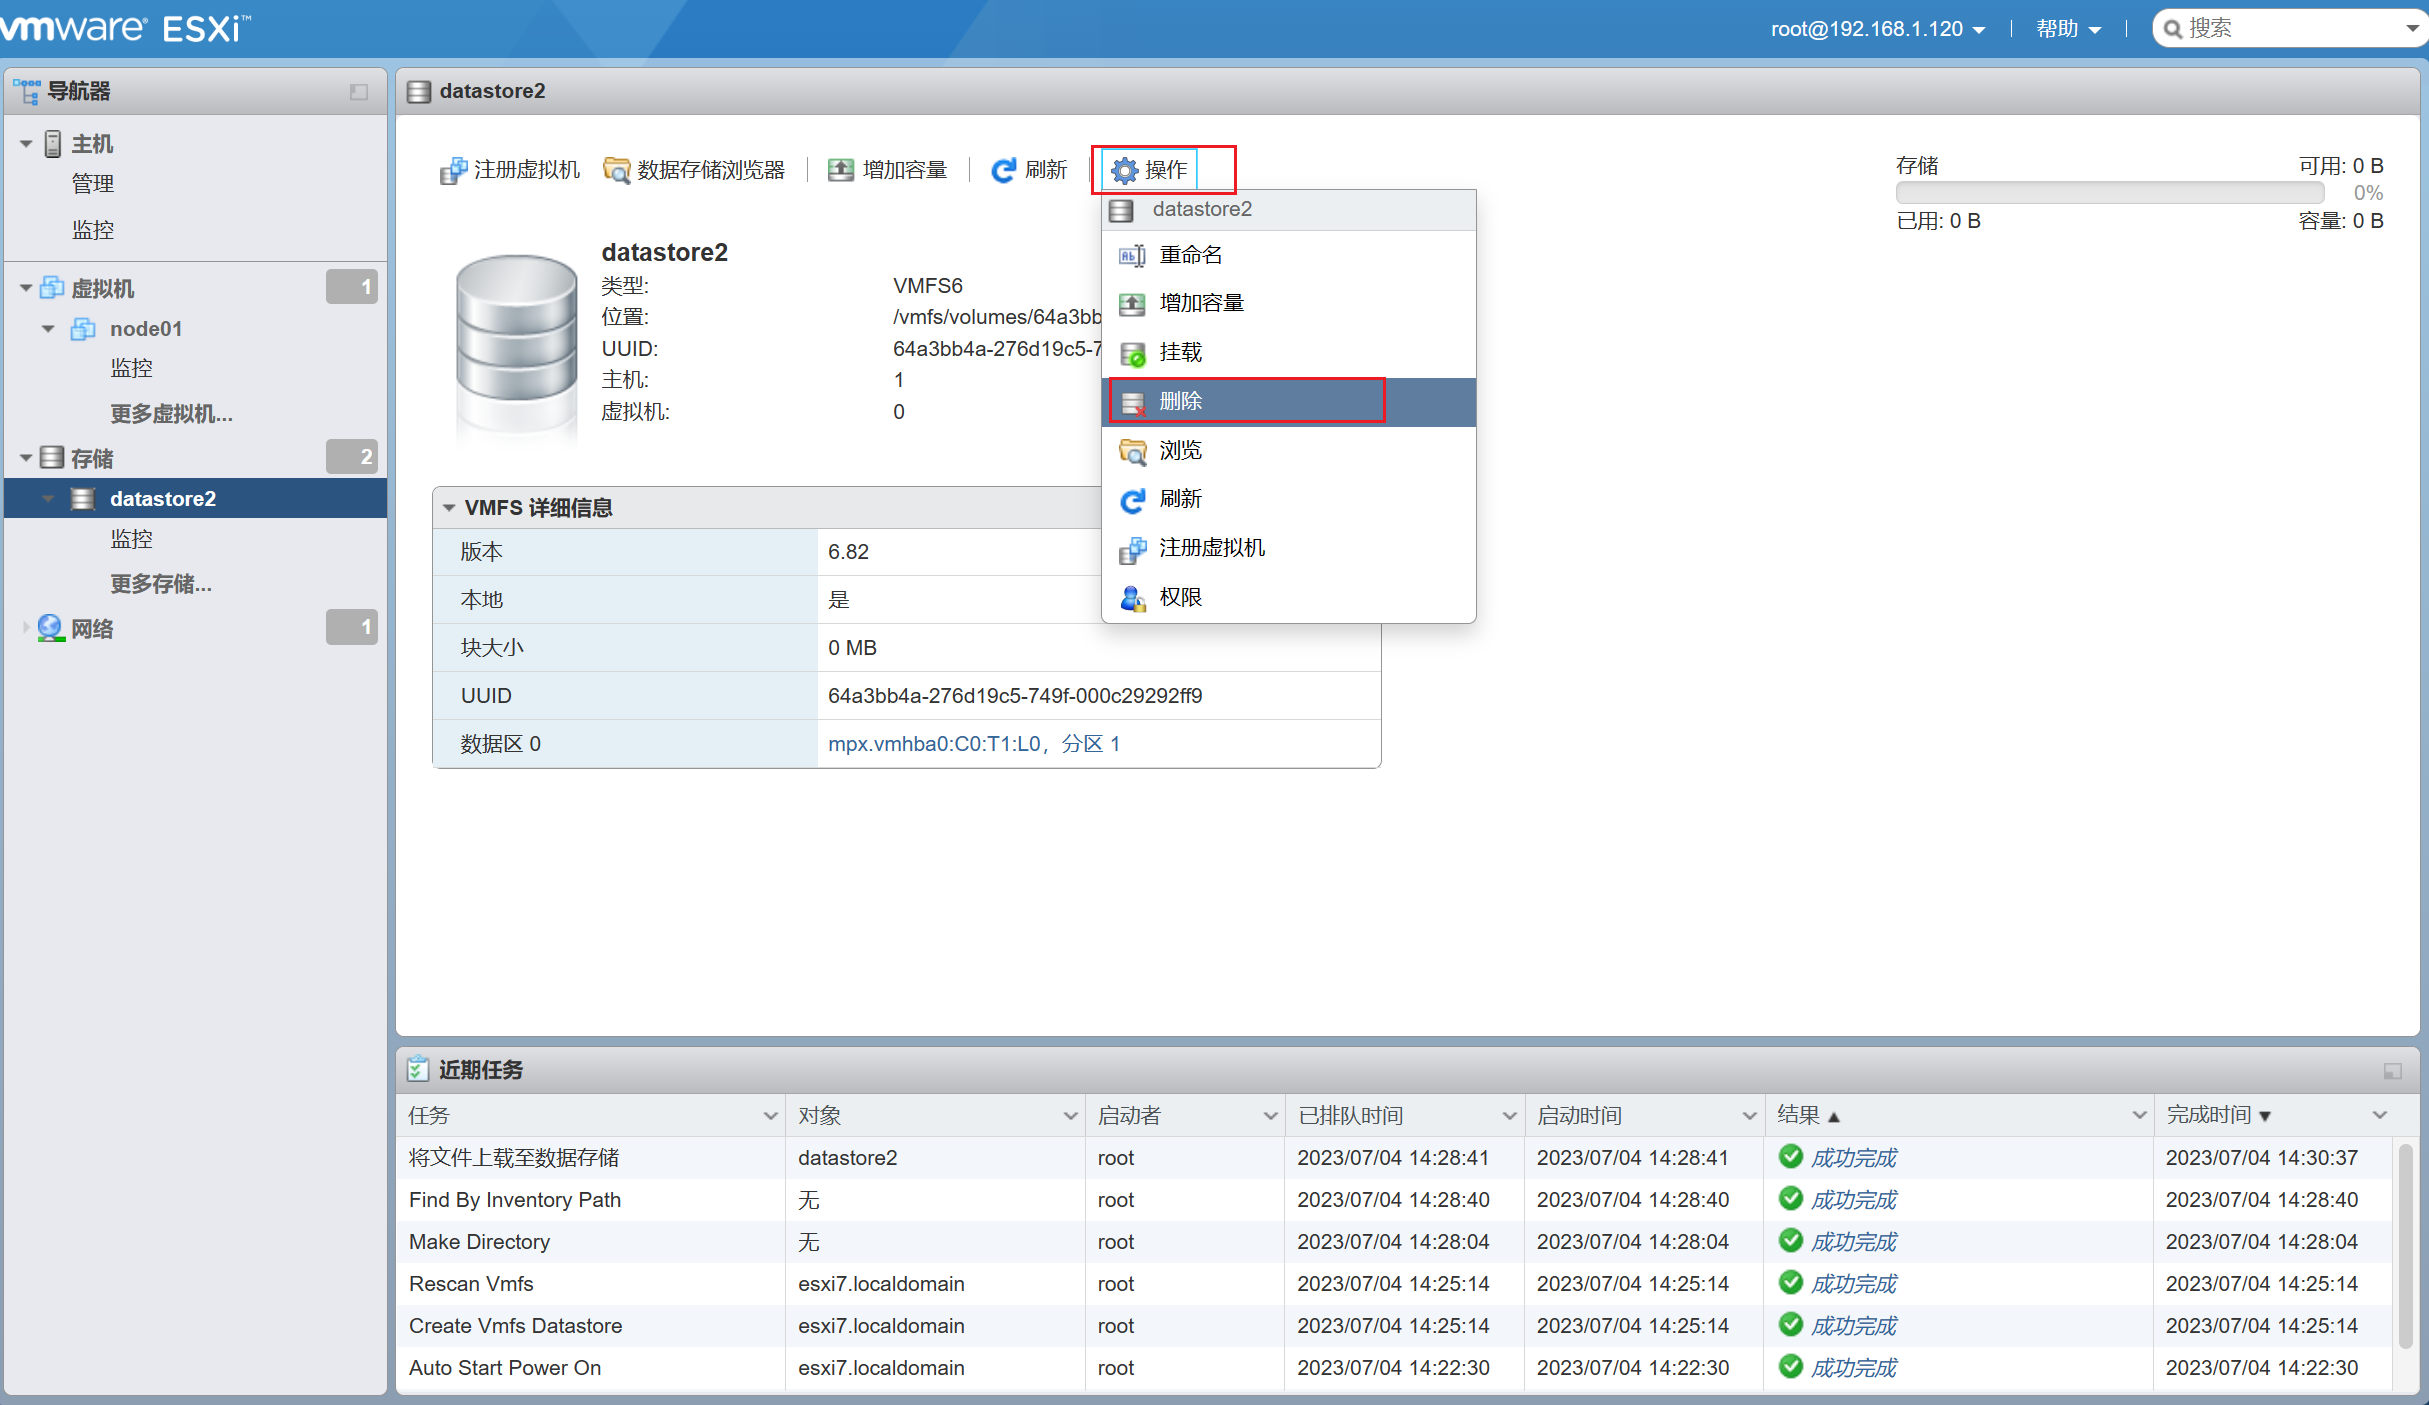Click the search magnifier icon

[2172, 29]
